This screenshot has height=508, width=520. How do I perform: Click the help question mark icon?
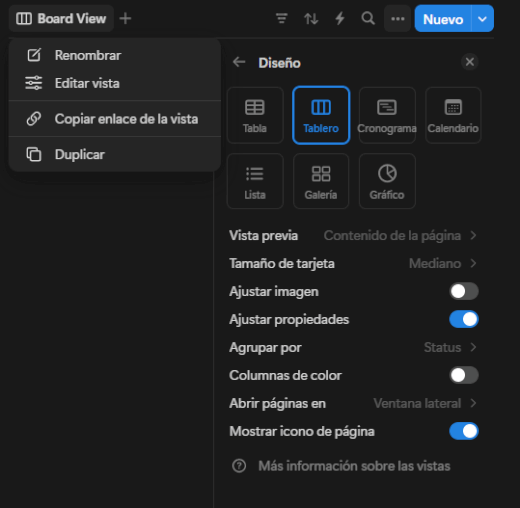coord(239,466)
